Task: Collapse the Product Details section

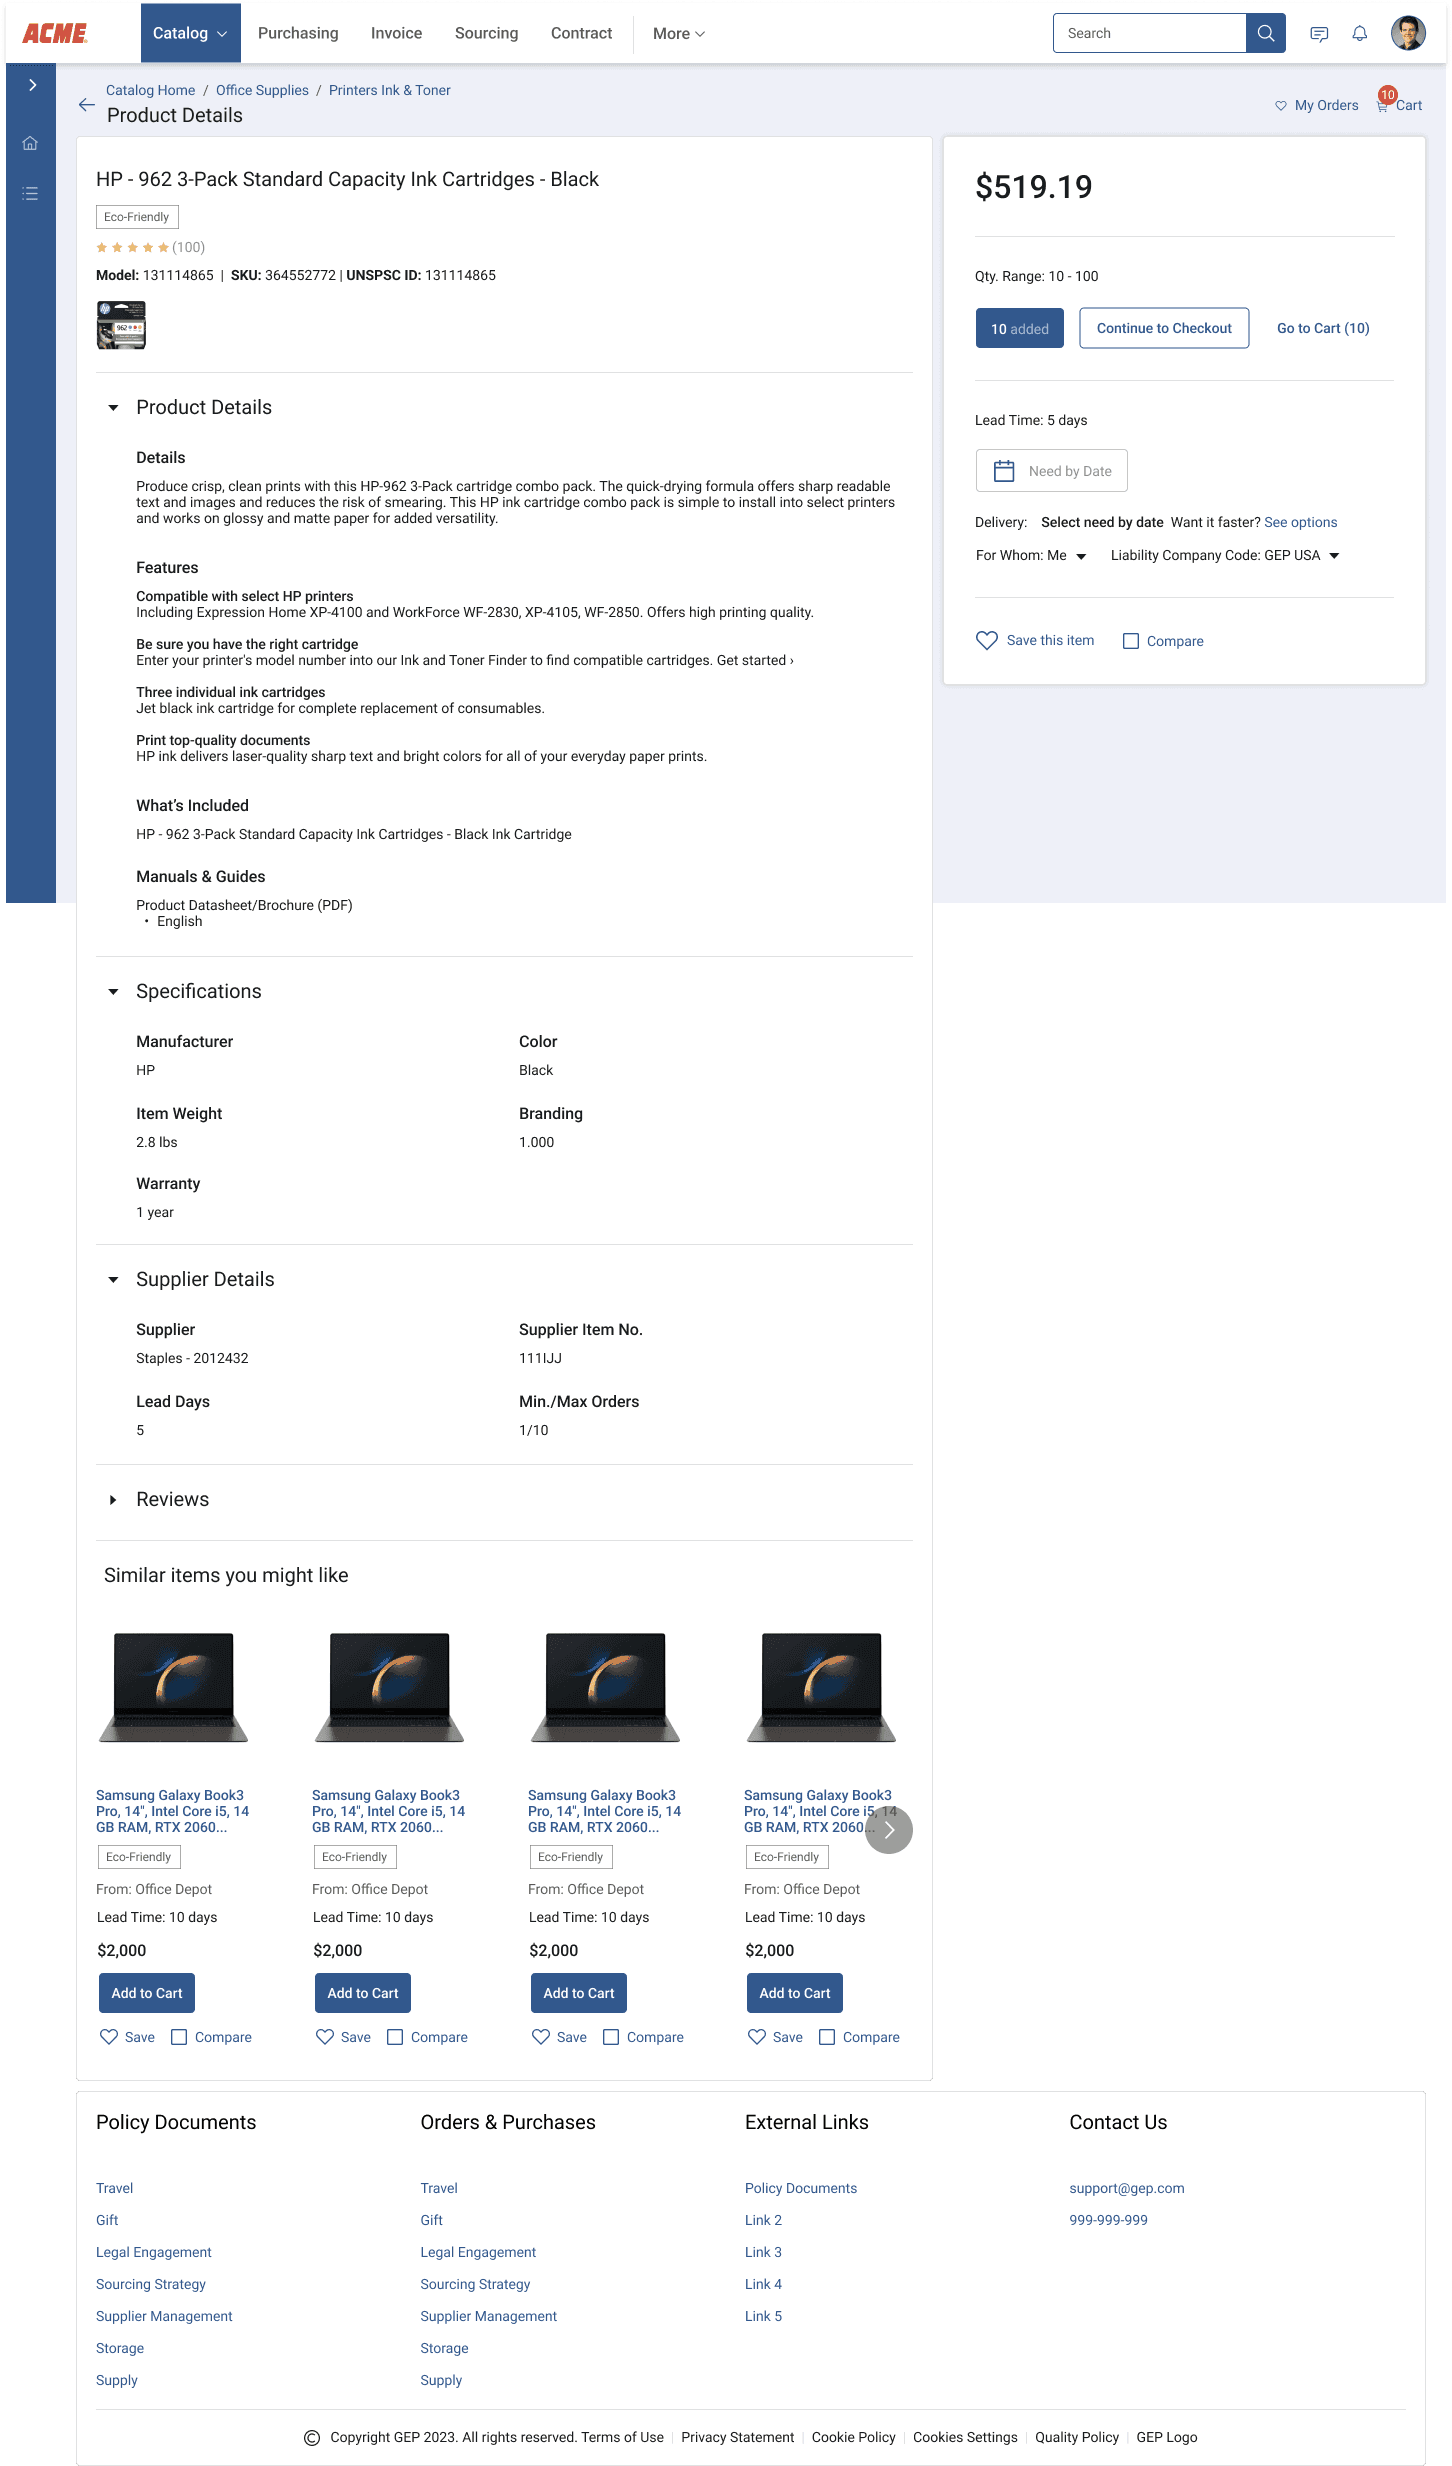Action: point(113,407)
